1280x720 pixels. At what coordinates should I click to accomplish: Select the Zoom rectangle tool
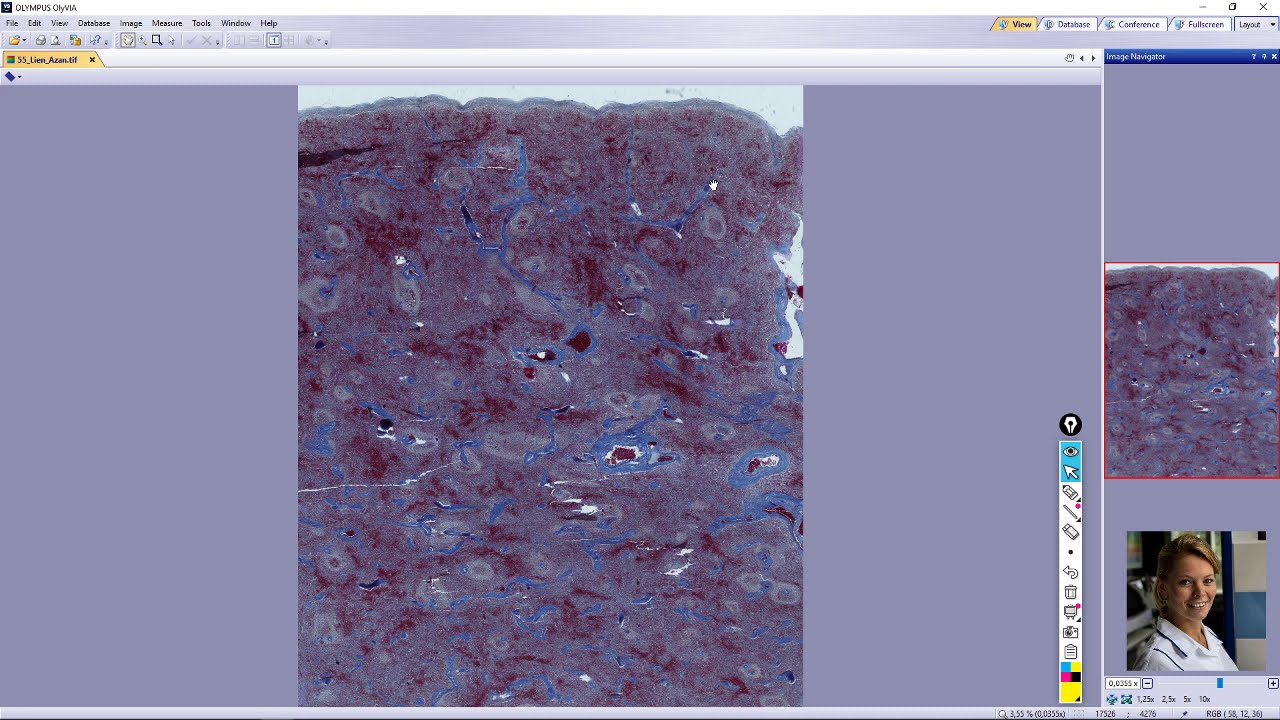pos(157,40)
